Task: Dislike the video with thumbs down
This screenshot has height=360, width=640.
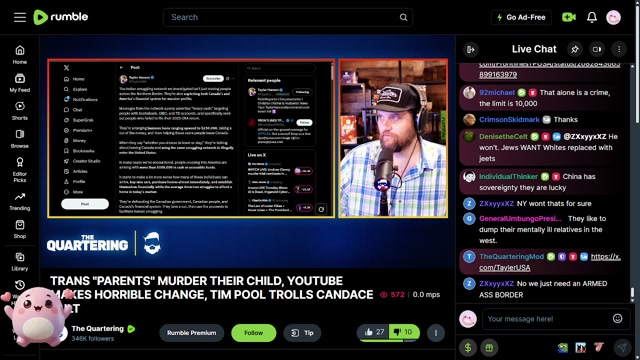Action: (x=404, y=332)
